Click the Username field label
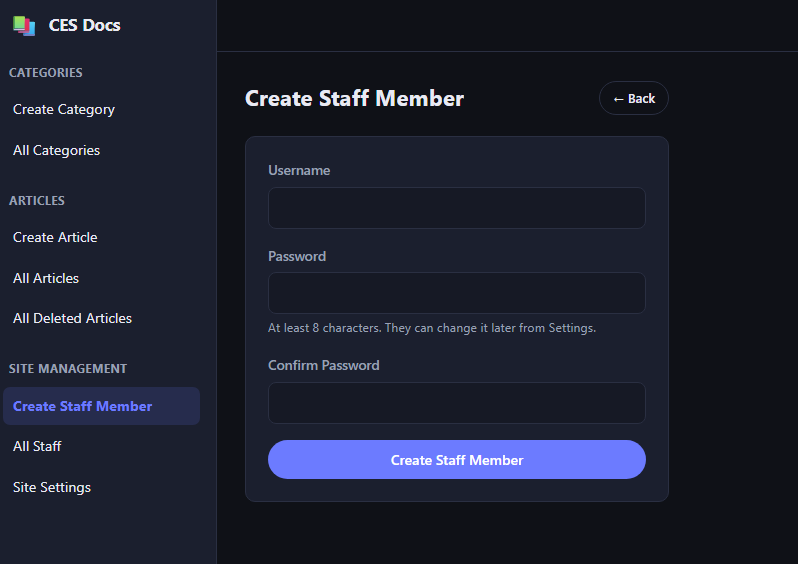 [299, 171]
